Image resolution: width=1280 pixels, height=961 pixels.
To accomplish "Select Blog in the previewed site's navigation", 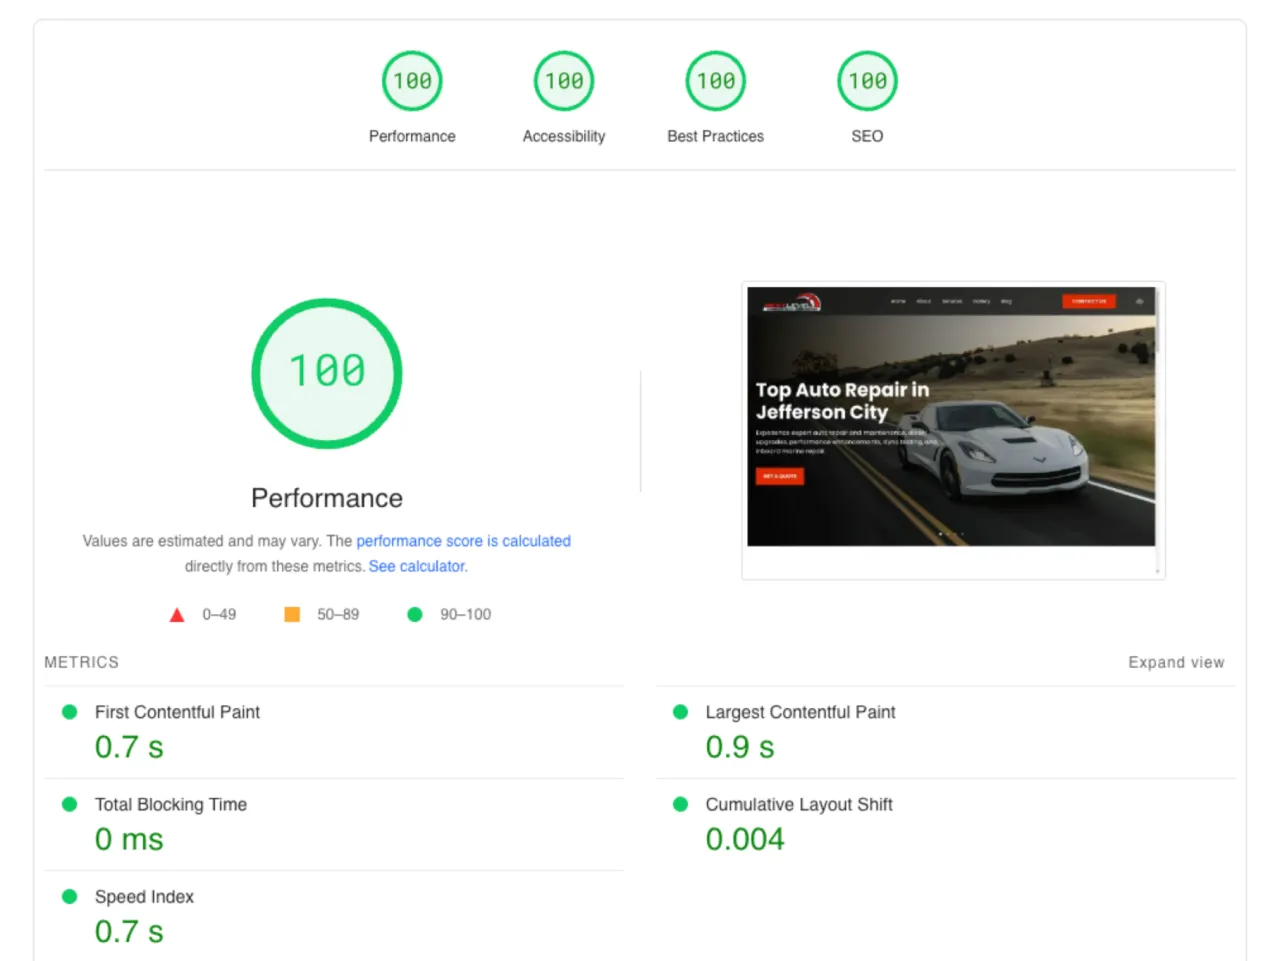I will (1006, 301).
